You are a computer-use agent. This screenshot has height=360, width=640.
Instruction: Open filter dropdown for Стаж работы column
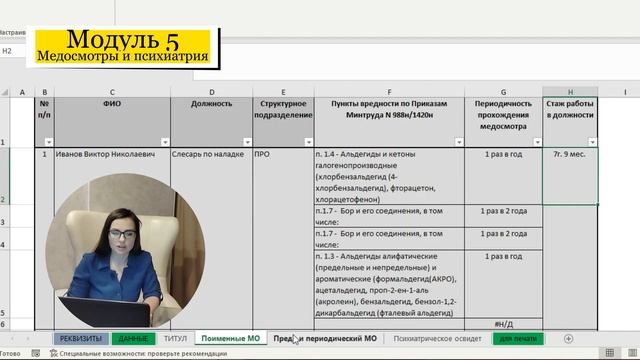tap(592, 142)
